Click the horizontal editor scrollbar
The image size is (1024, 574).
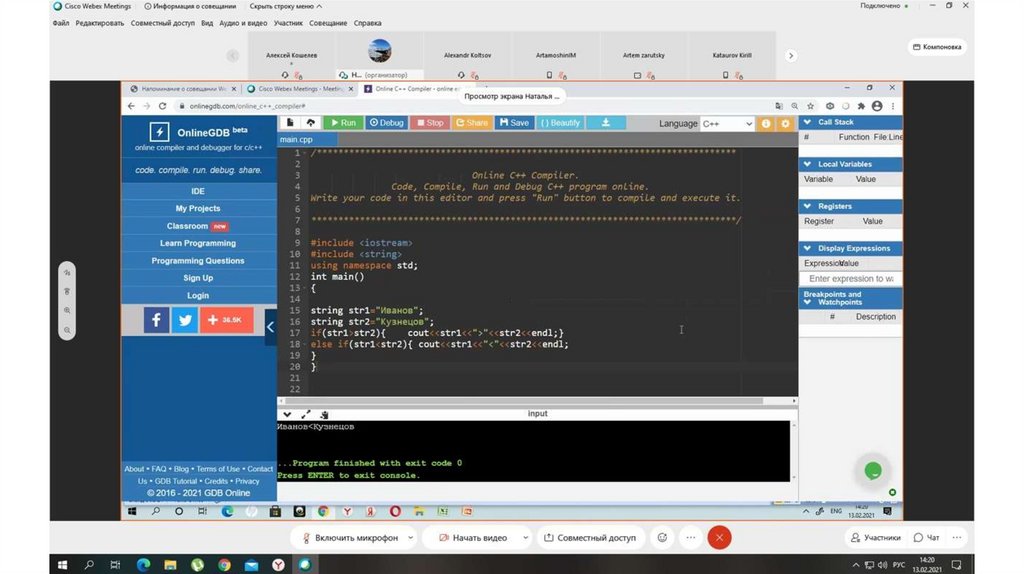click(524, 401)
